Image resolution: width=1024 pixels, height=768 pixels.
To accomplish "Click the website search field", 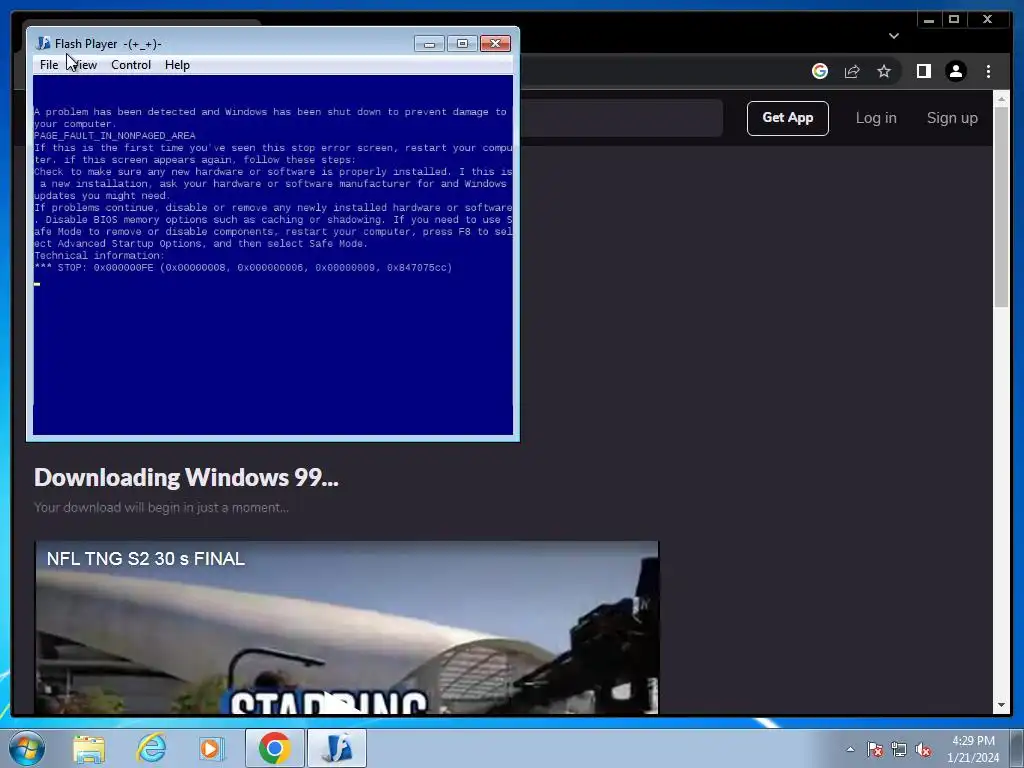I will [x=621, y=118].
